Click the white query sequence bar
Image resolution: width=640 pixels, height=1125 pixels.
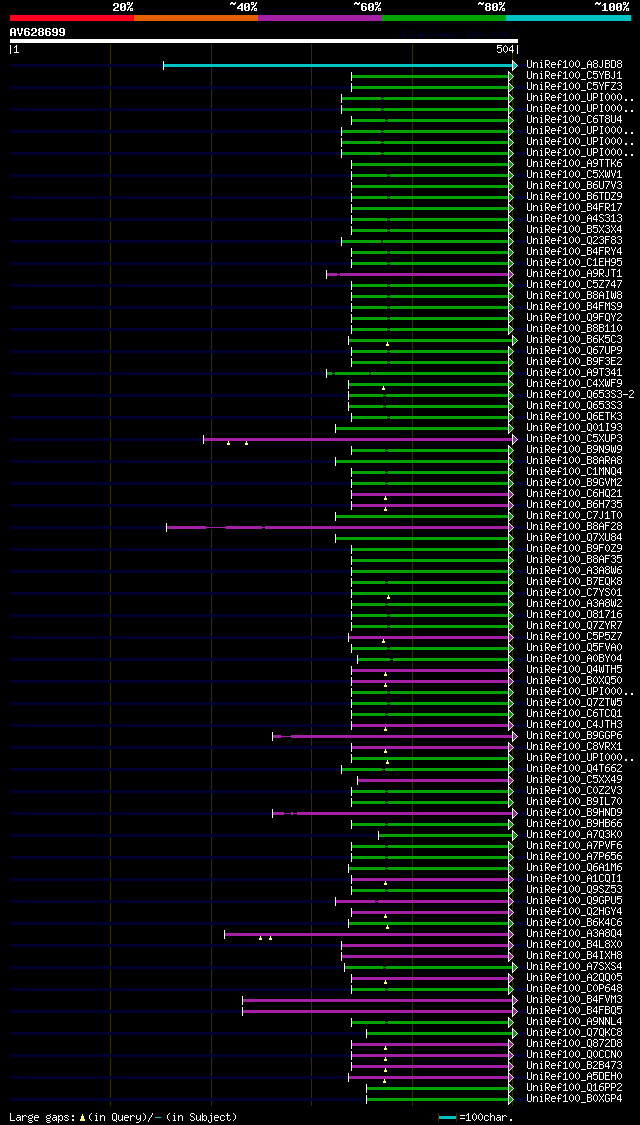click(263, 41)
